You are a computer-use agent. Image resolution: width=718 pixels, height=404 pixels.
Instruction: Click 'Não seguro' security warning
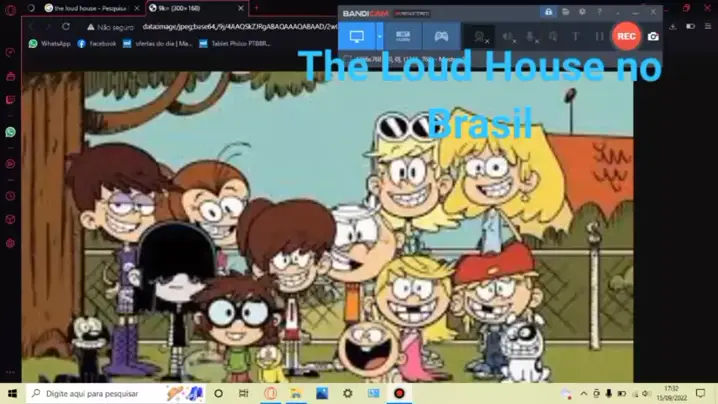pos(110,27)
